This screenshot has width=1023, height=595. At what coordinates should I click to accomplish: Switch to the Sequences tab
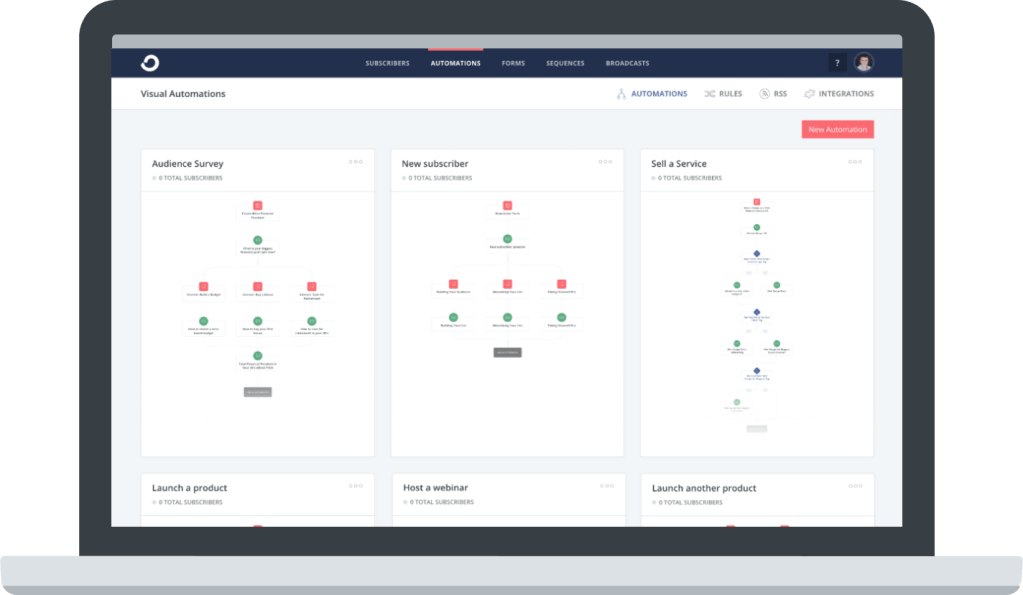(565, 63)
